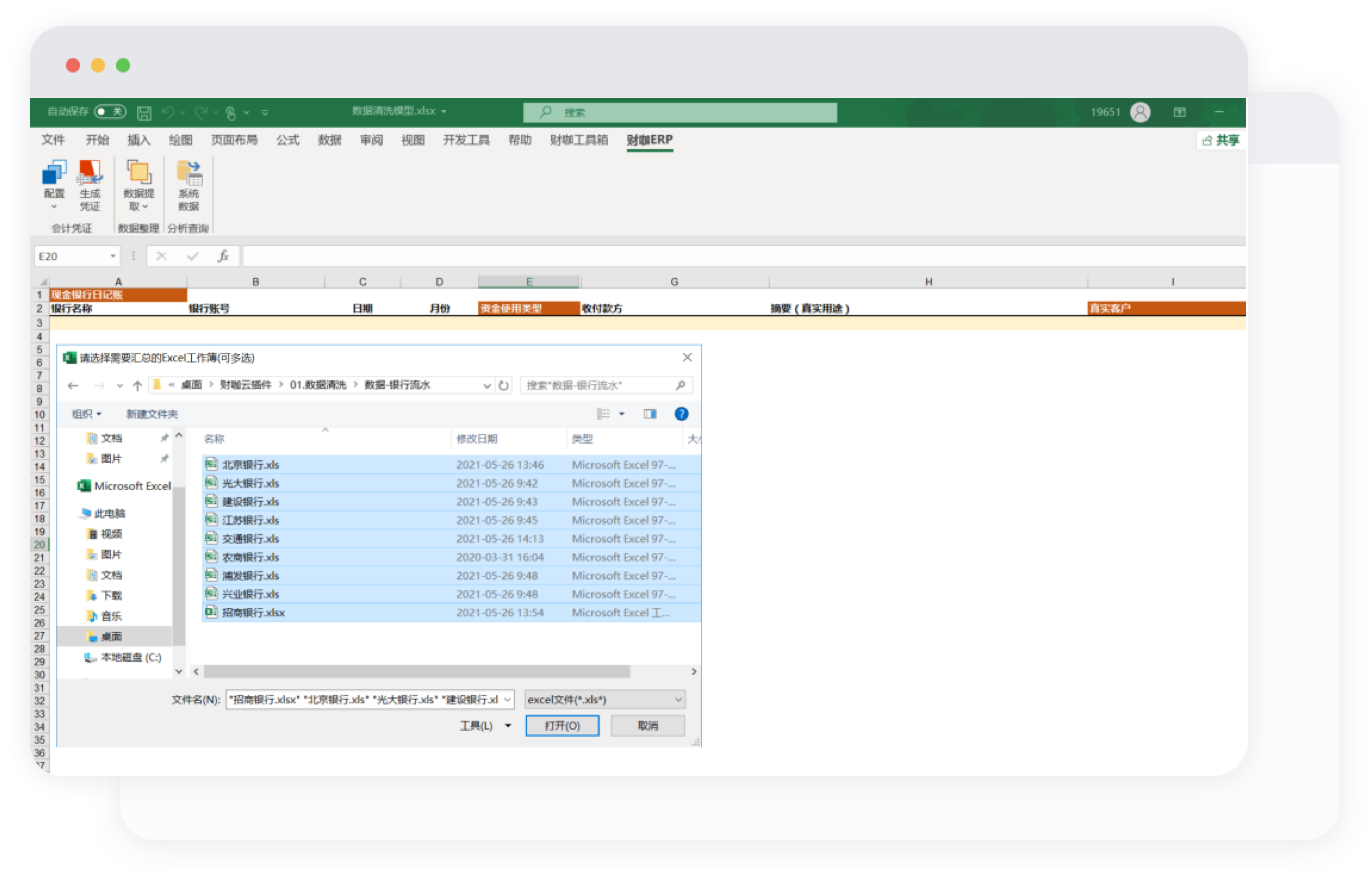The image size is (1370, 874).
Task: Select 此电脑 in the navigation tree
Action: click(109, 513)
